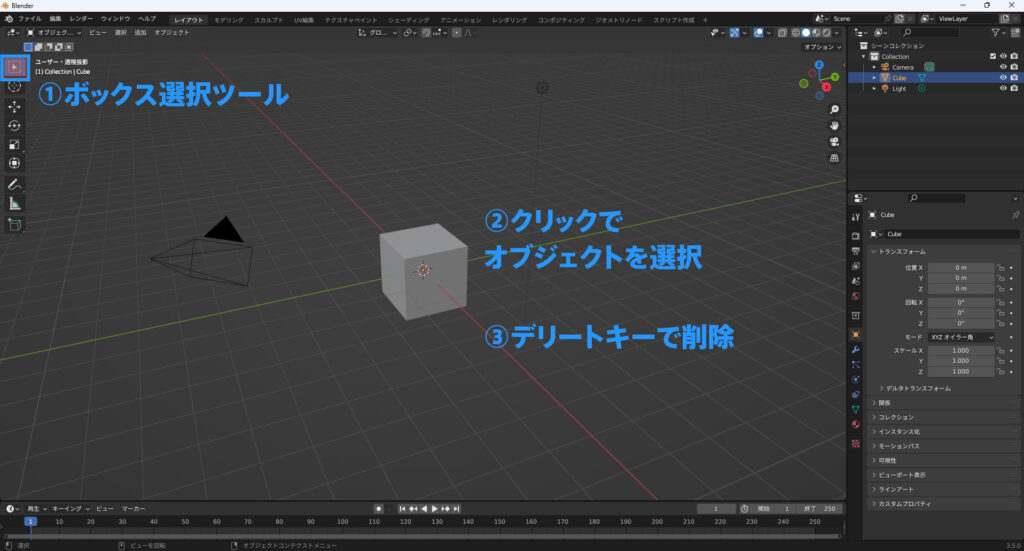Open the World properties tab
1024x551 pixels.
856,296
